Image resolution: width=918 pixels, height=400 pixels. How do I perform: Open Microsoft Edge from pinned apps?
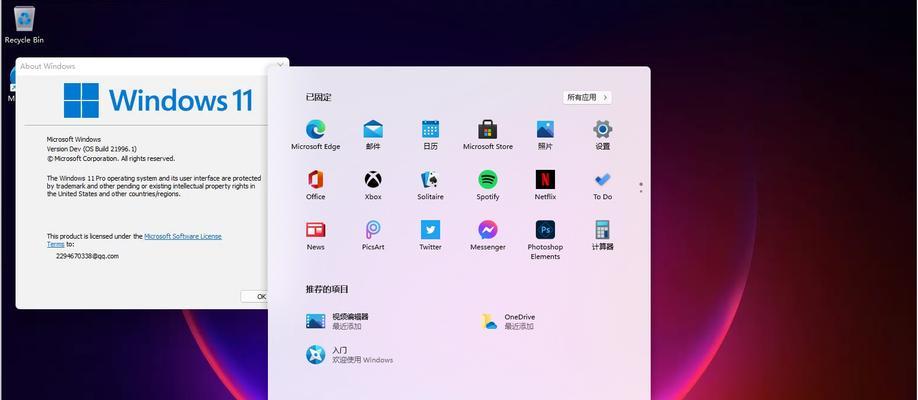(x=316, y=135)
